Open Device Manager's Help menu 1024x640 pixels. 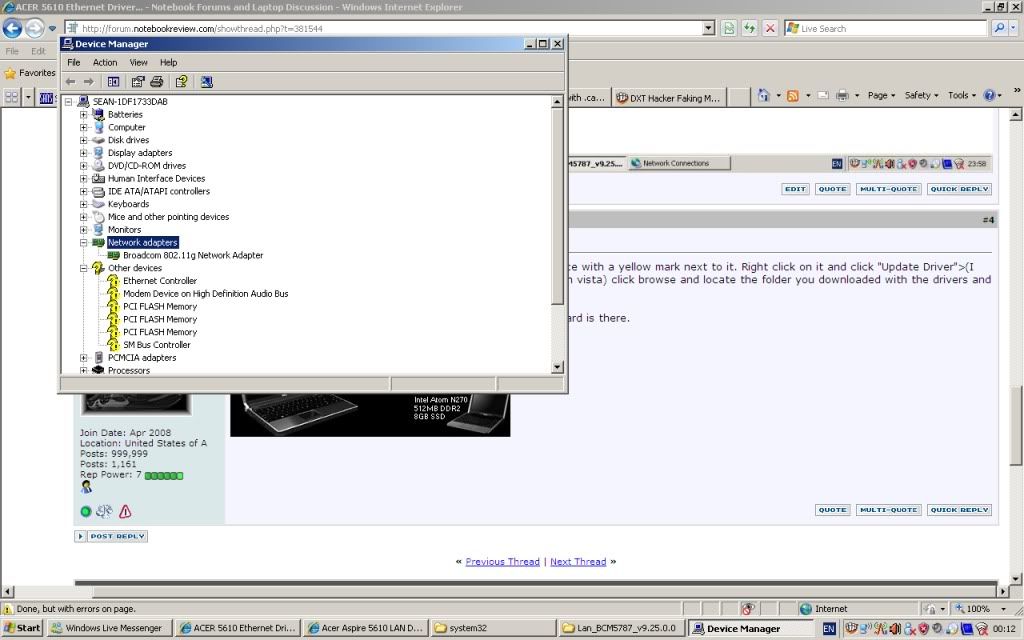tap(168, 63)
